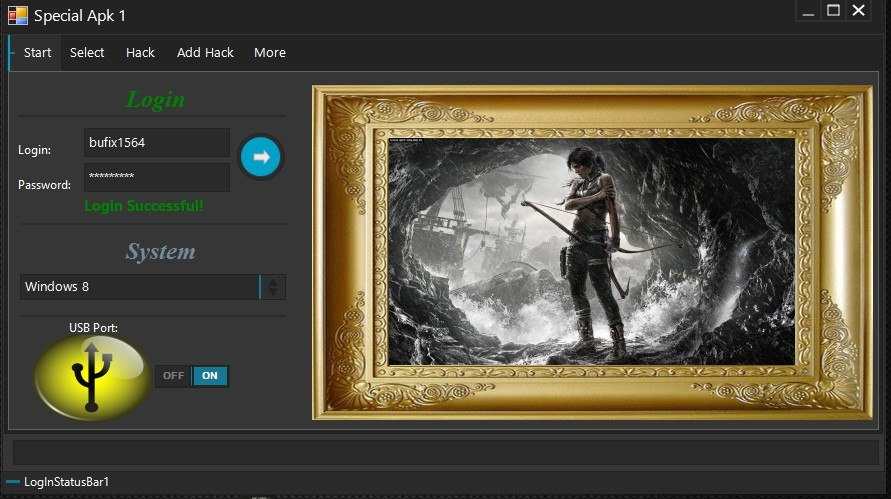Viewport: 891px width, 499px height.
Task: Select the Start tab
Action: point(37,53)
